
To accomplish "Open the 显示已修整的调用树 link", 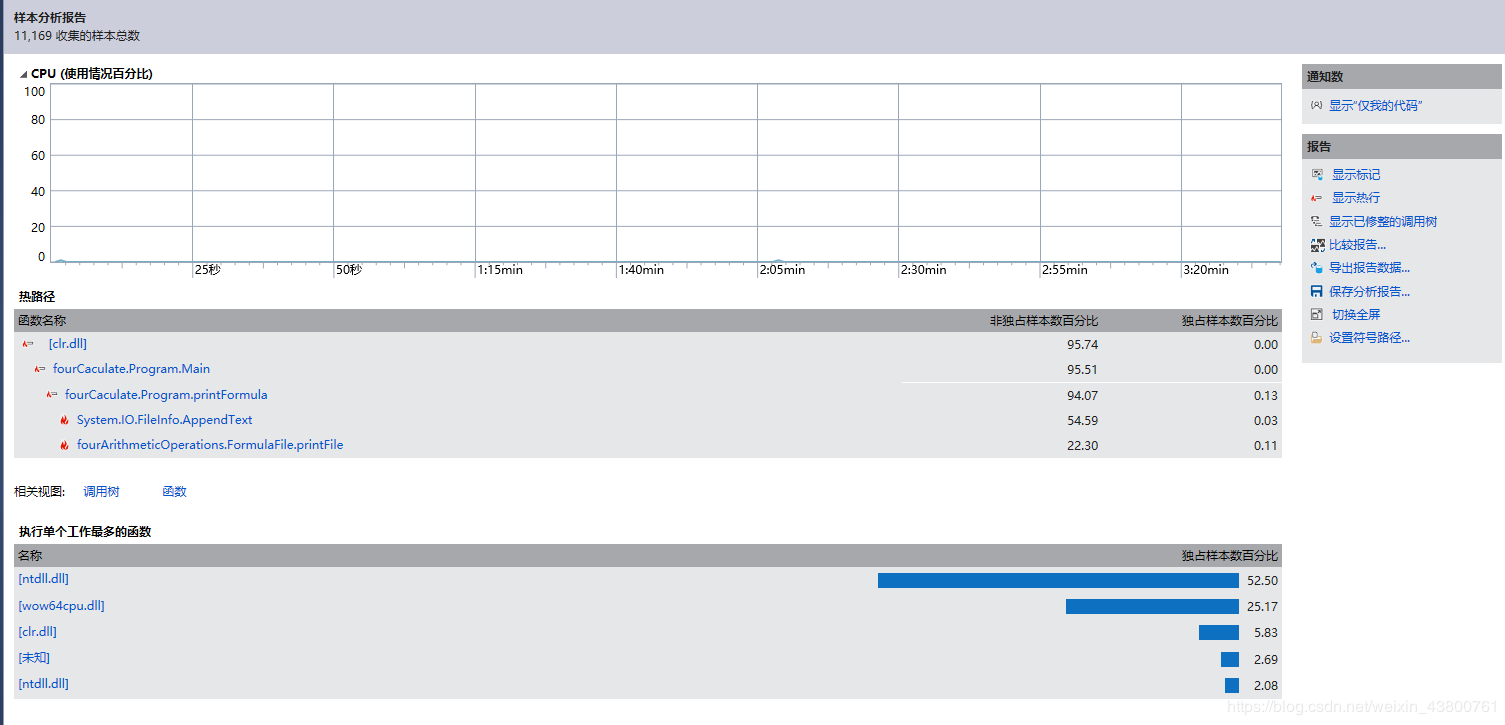I will [1383, 222].
